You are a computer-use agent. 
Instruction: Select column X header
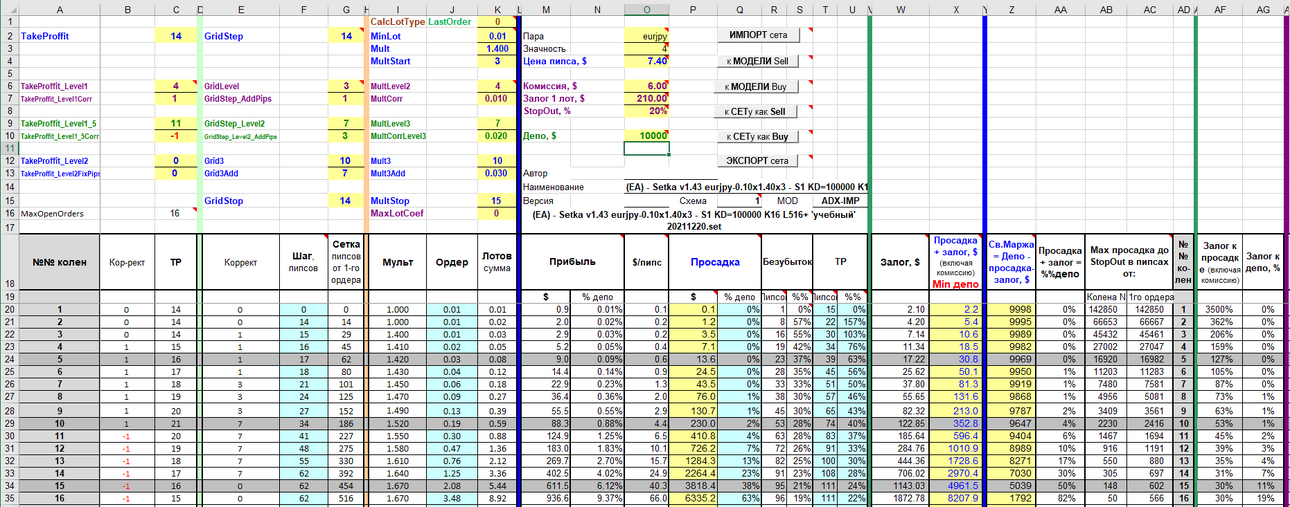coord(956,9)
